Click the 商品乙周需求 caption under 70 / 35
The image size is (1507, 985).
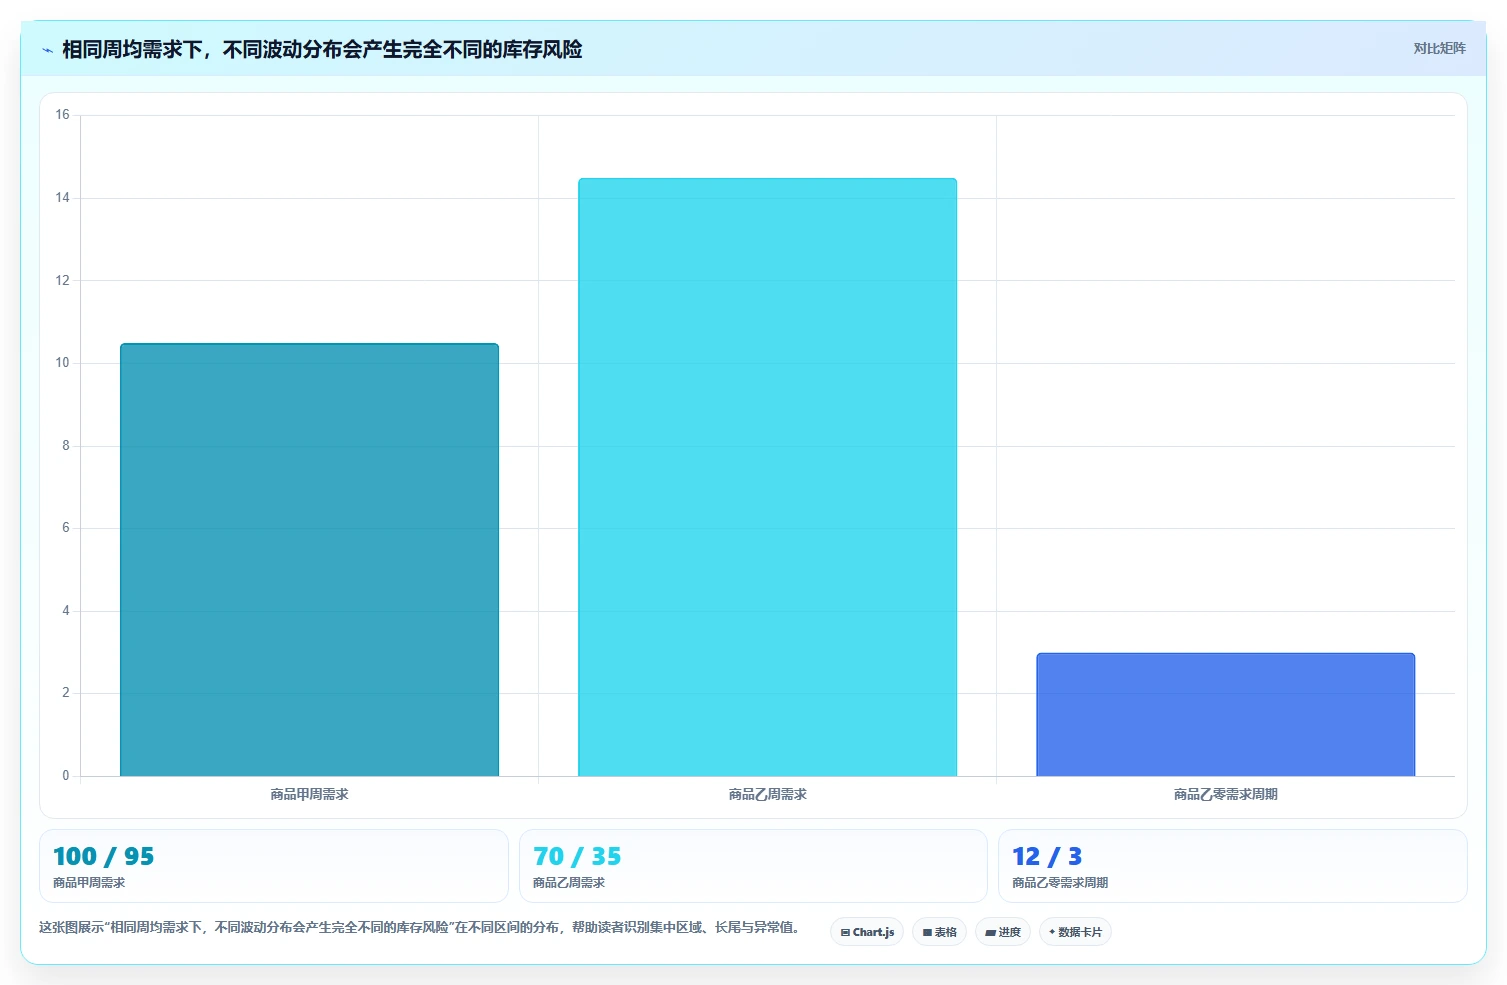[x=569, y=883]
